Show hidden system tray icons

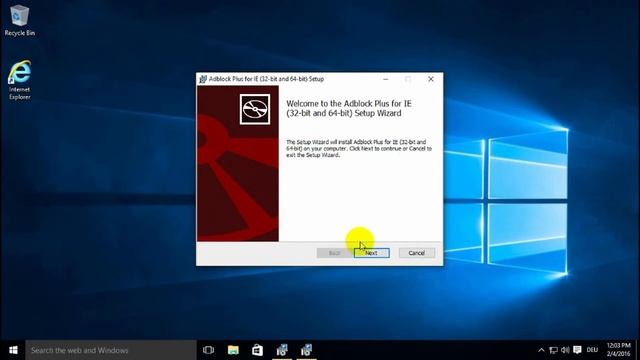point(541,350)
